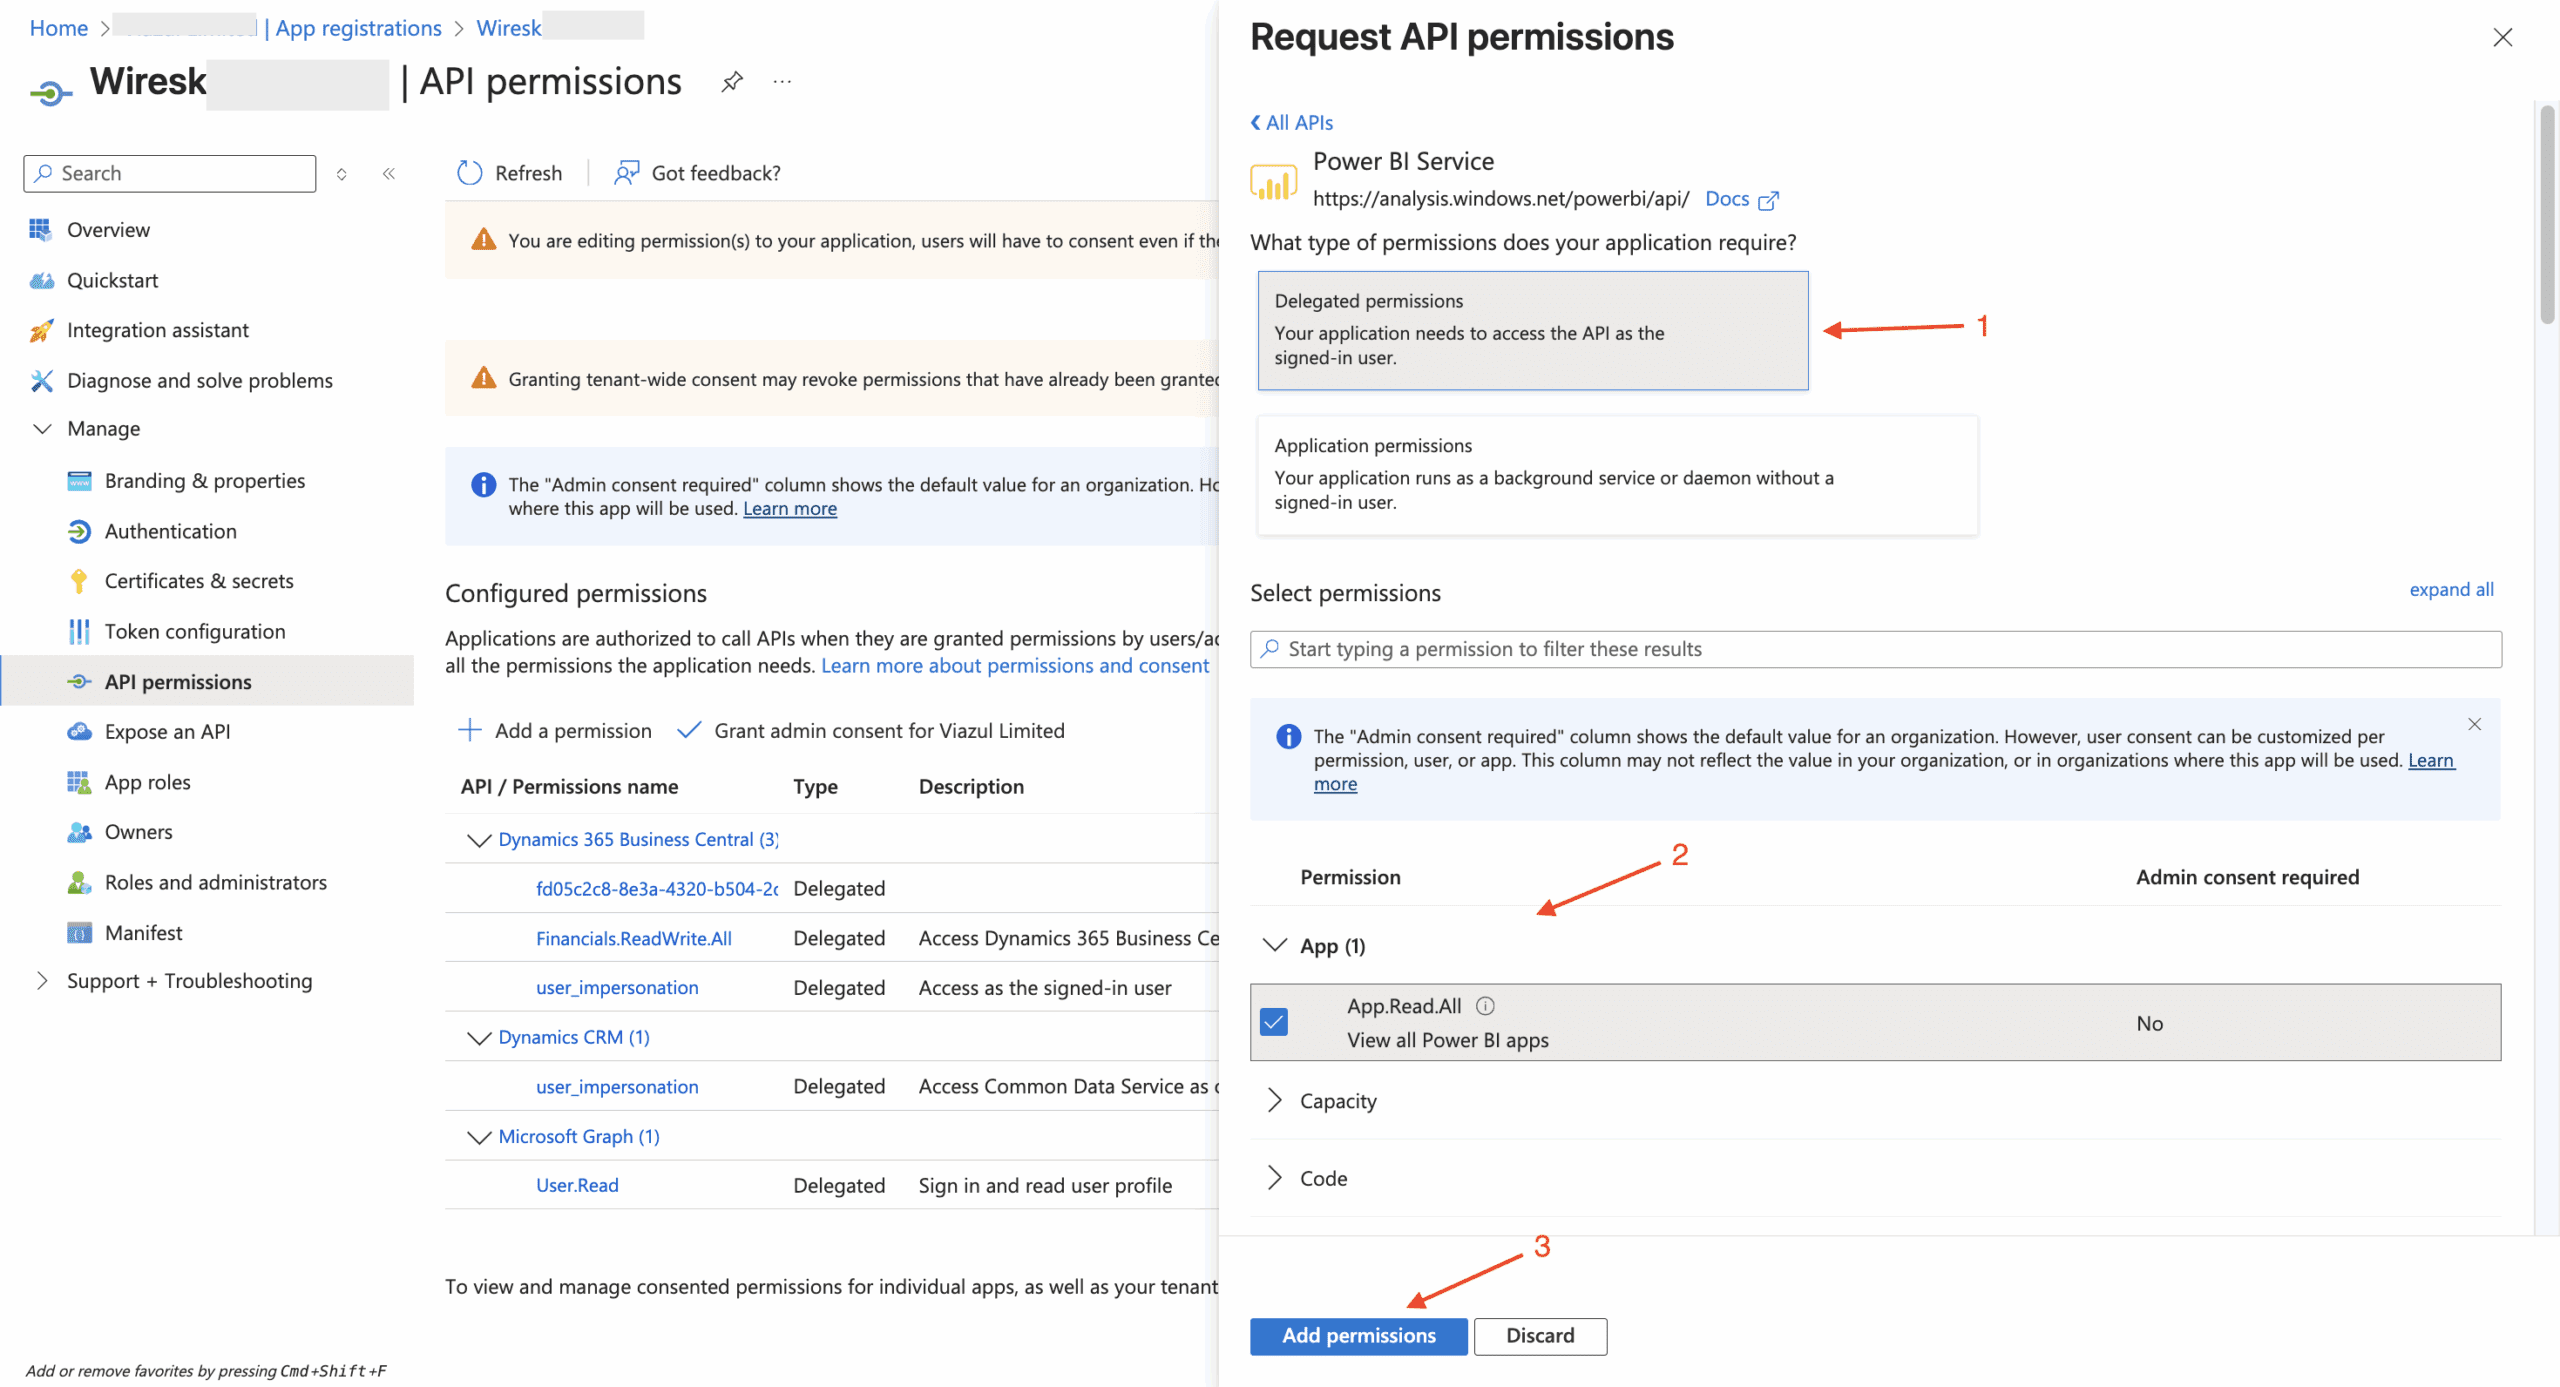Click the right panel vertical scrollbar

[2546, 215]
